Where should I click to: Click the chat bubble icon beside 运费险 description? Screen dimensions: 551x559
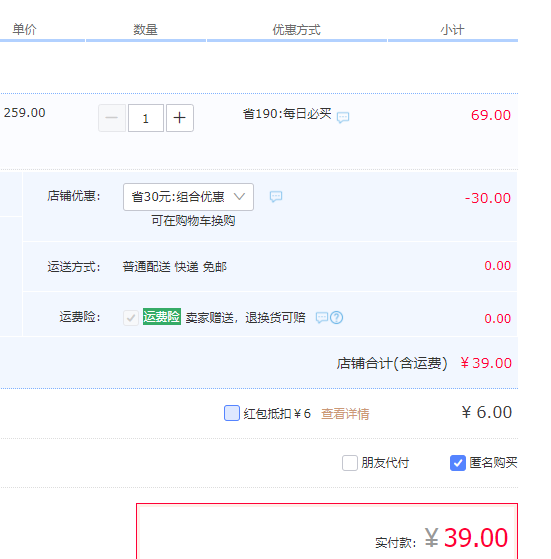322,317
